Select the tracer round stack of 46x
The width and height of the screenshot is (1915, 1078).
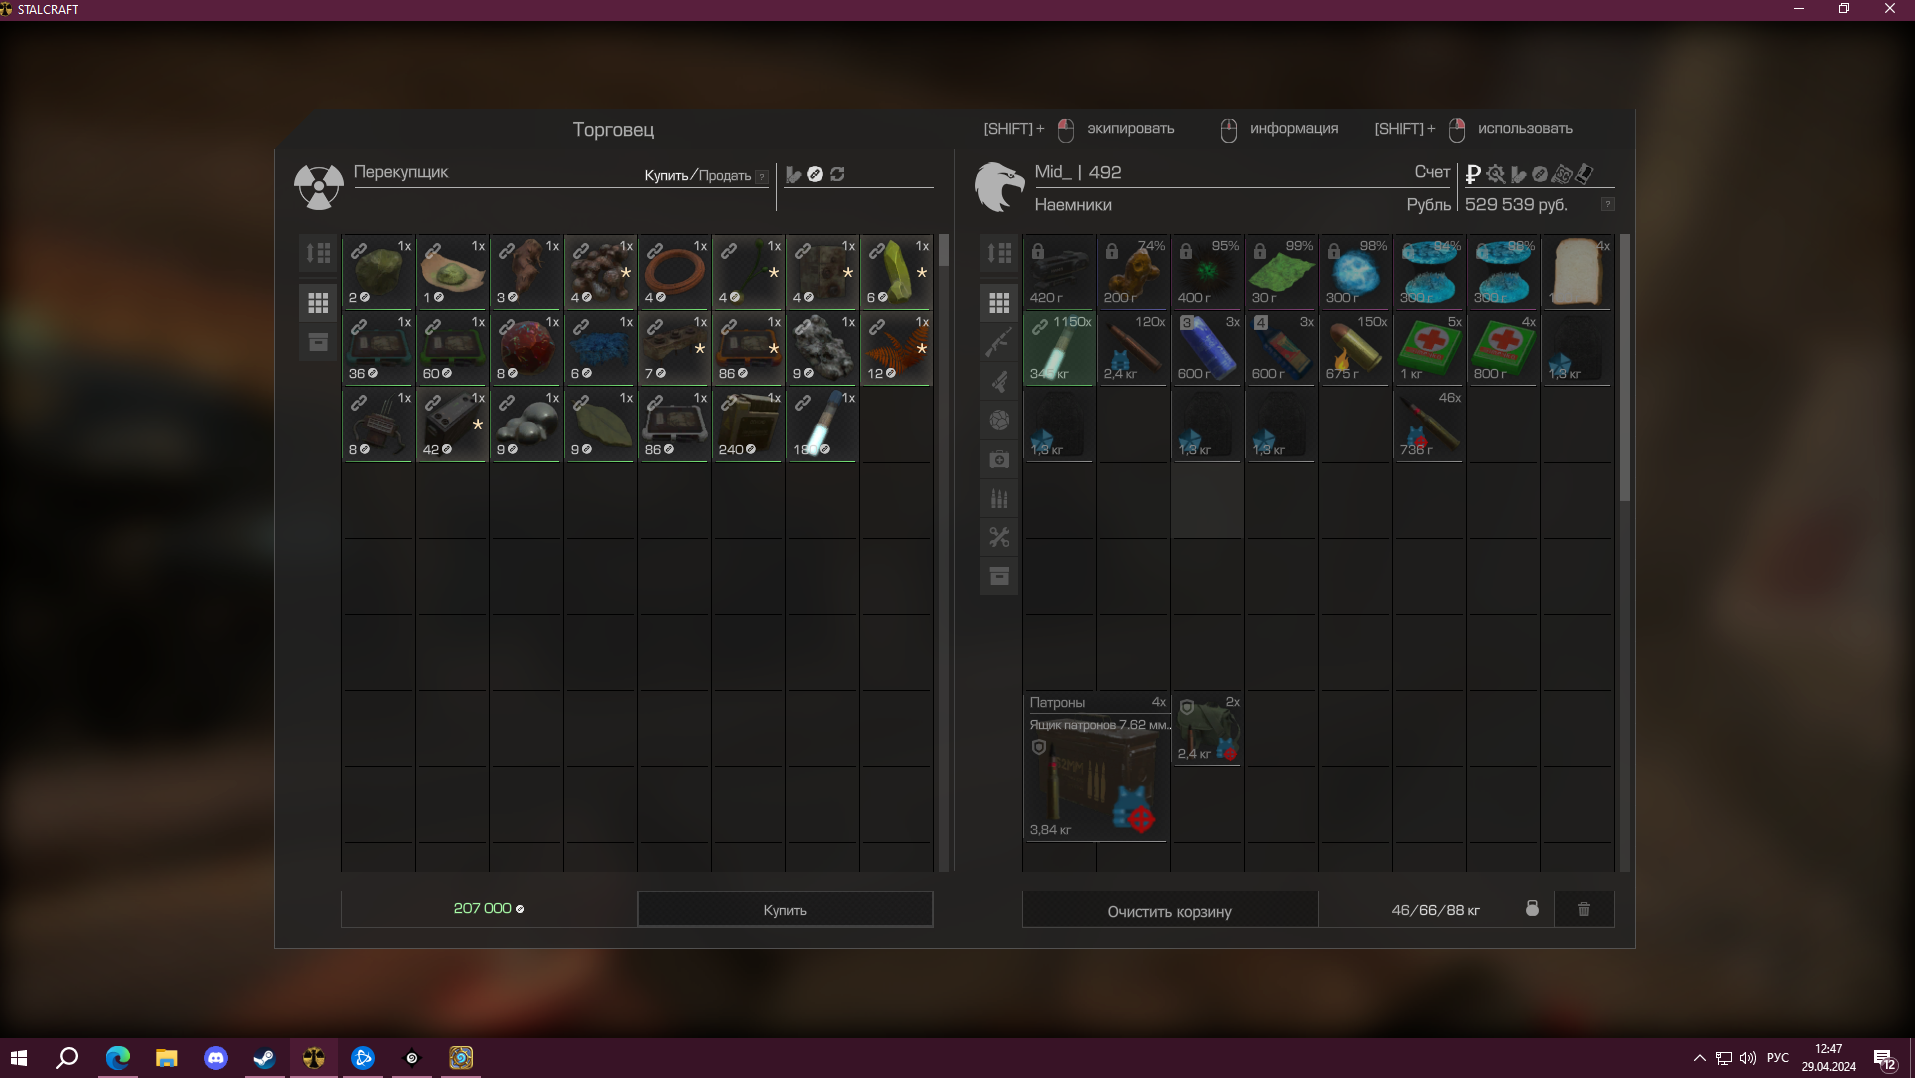[1429, 424]
